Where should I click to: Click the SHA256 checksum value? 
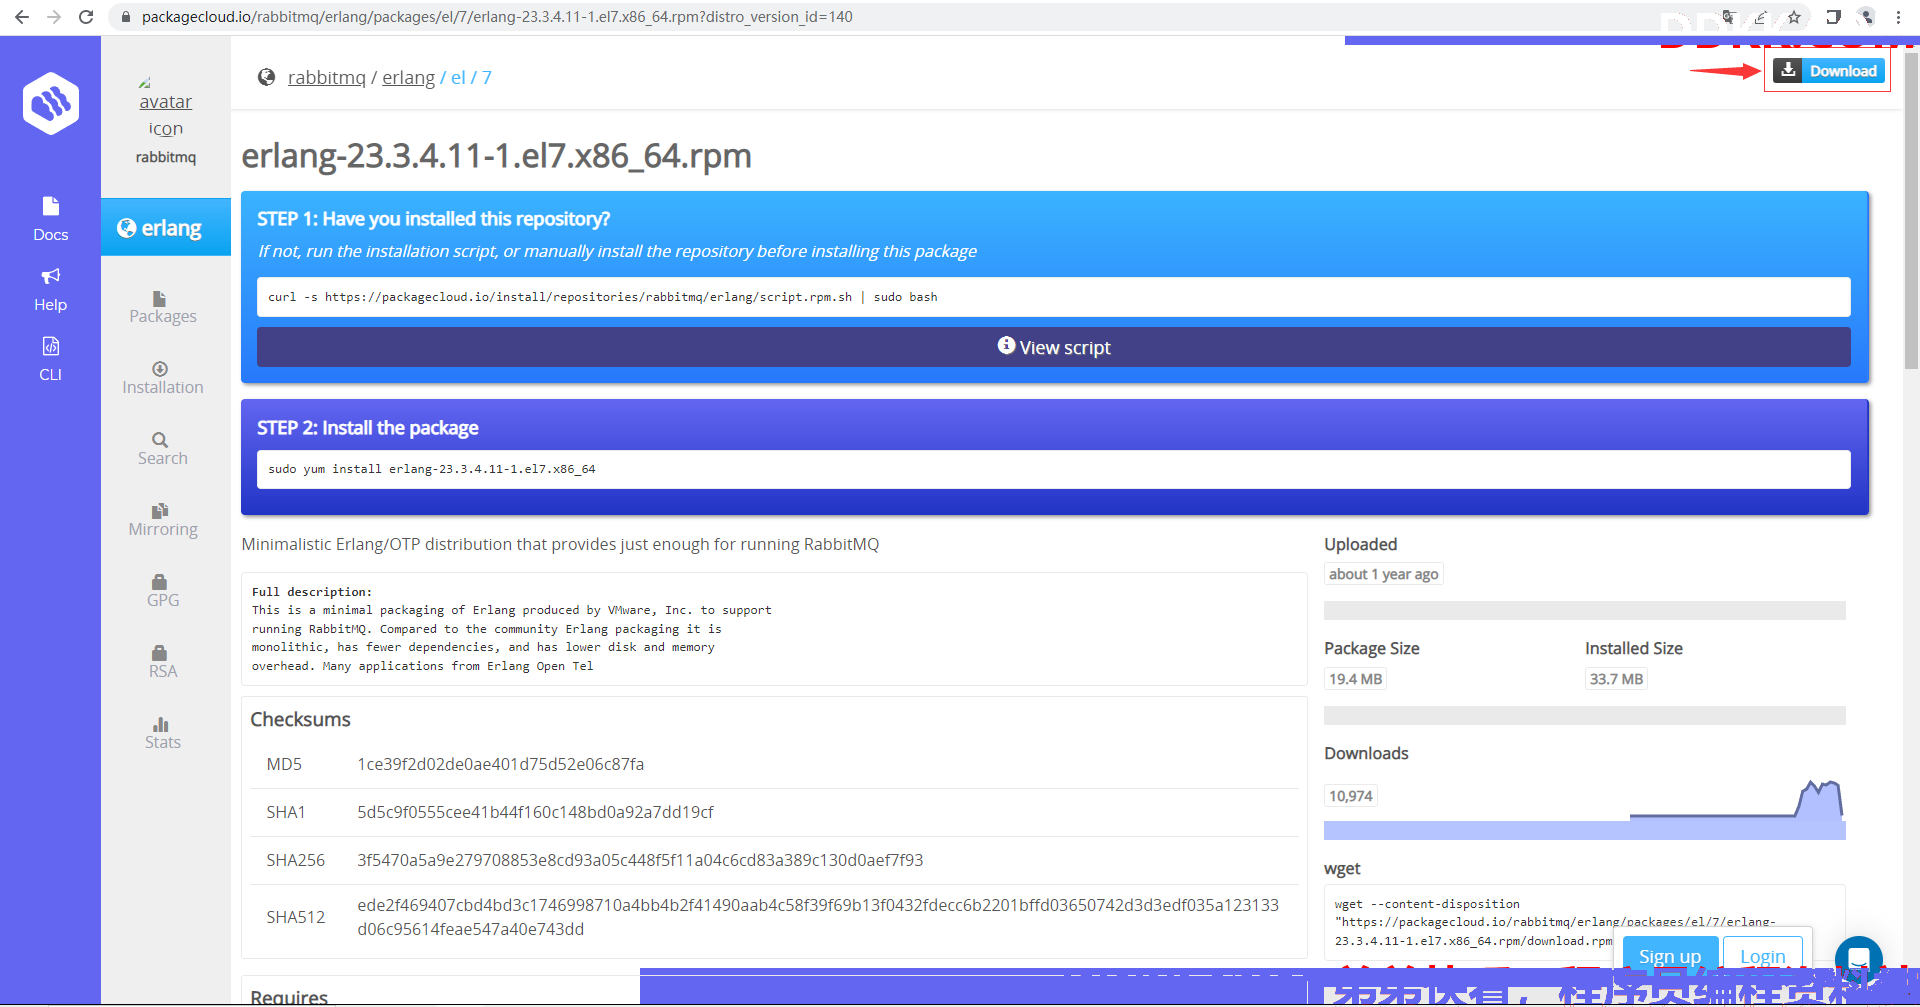click(x=640, y=860)
